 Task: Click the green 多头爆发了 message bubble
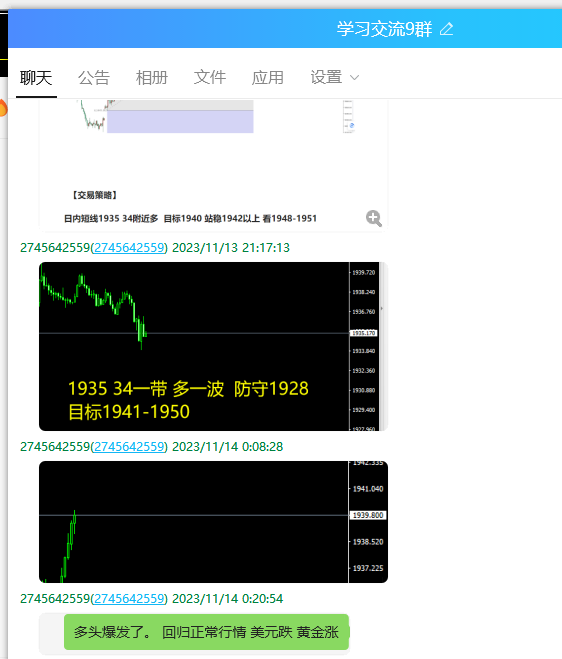pos(206,632)
